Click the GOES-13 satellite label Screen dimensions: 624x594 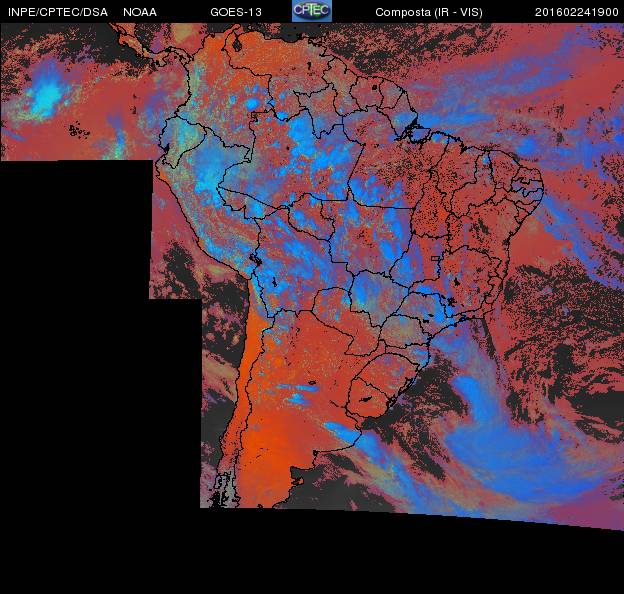[236, 12]
